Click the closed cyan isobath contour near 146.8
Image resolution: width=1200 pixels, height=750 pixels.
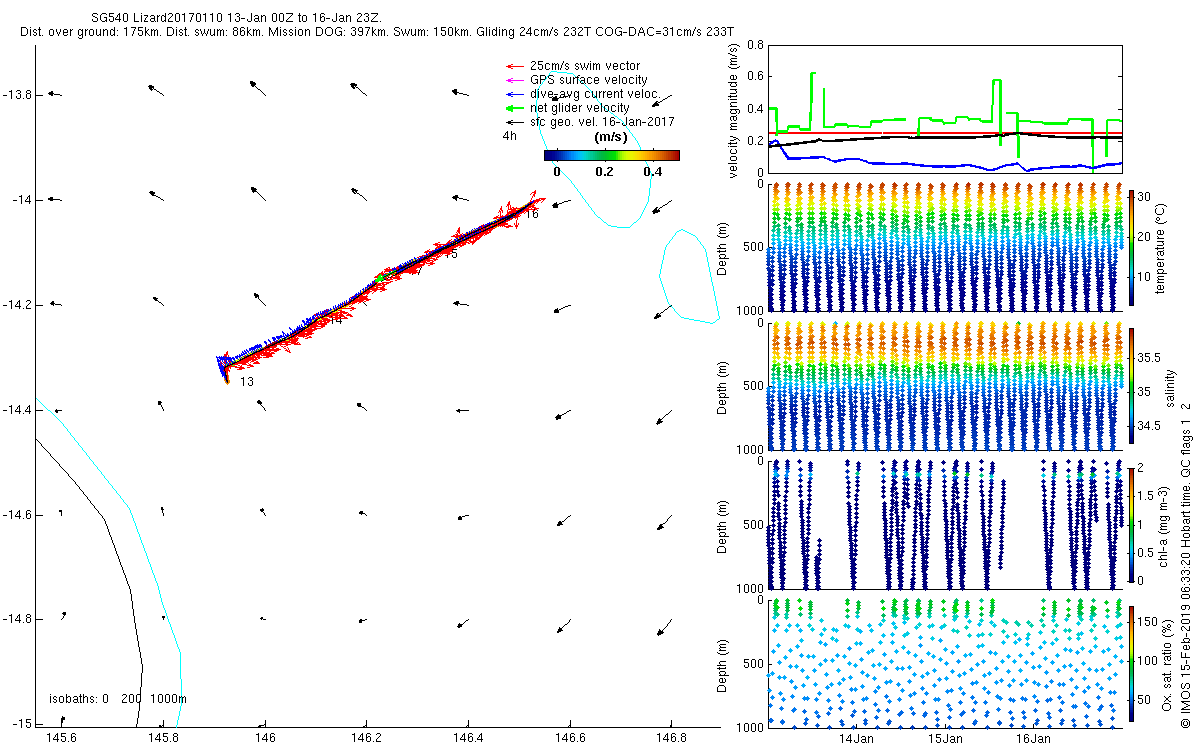(x=690, y=276)
